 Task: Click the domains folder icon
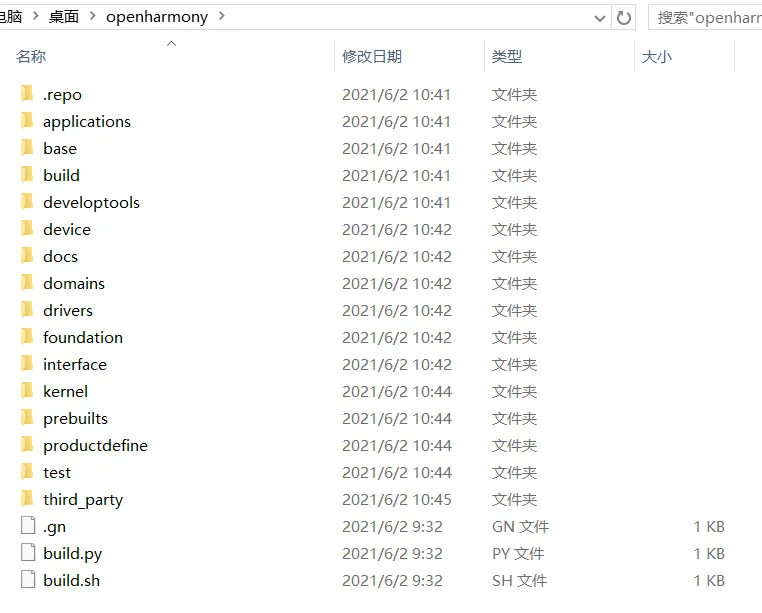tap(28, 282)
